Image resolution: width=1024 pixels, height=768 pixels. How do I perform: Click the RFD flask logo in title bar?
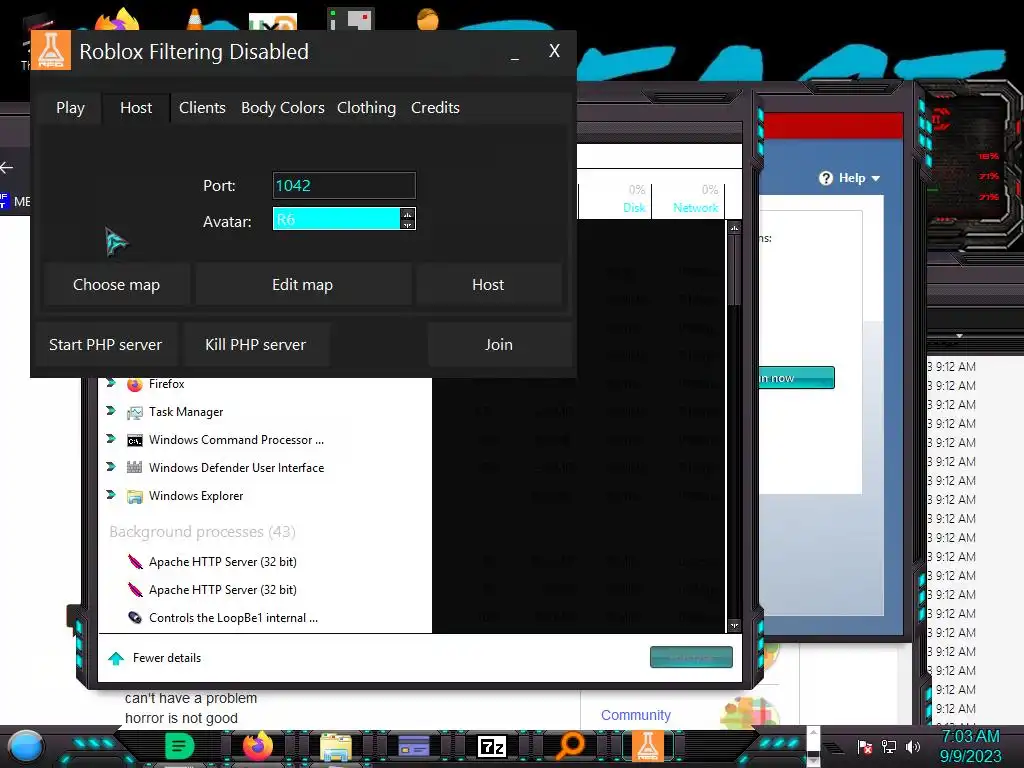[50, 50]
